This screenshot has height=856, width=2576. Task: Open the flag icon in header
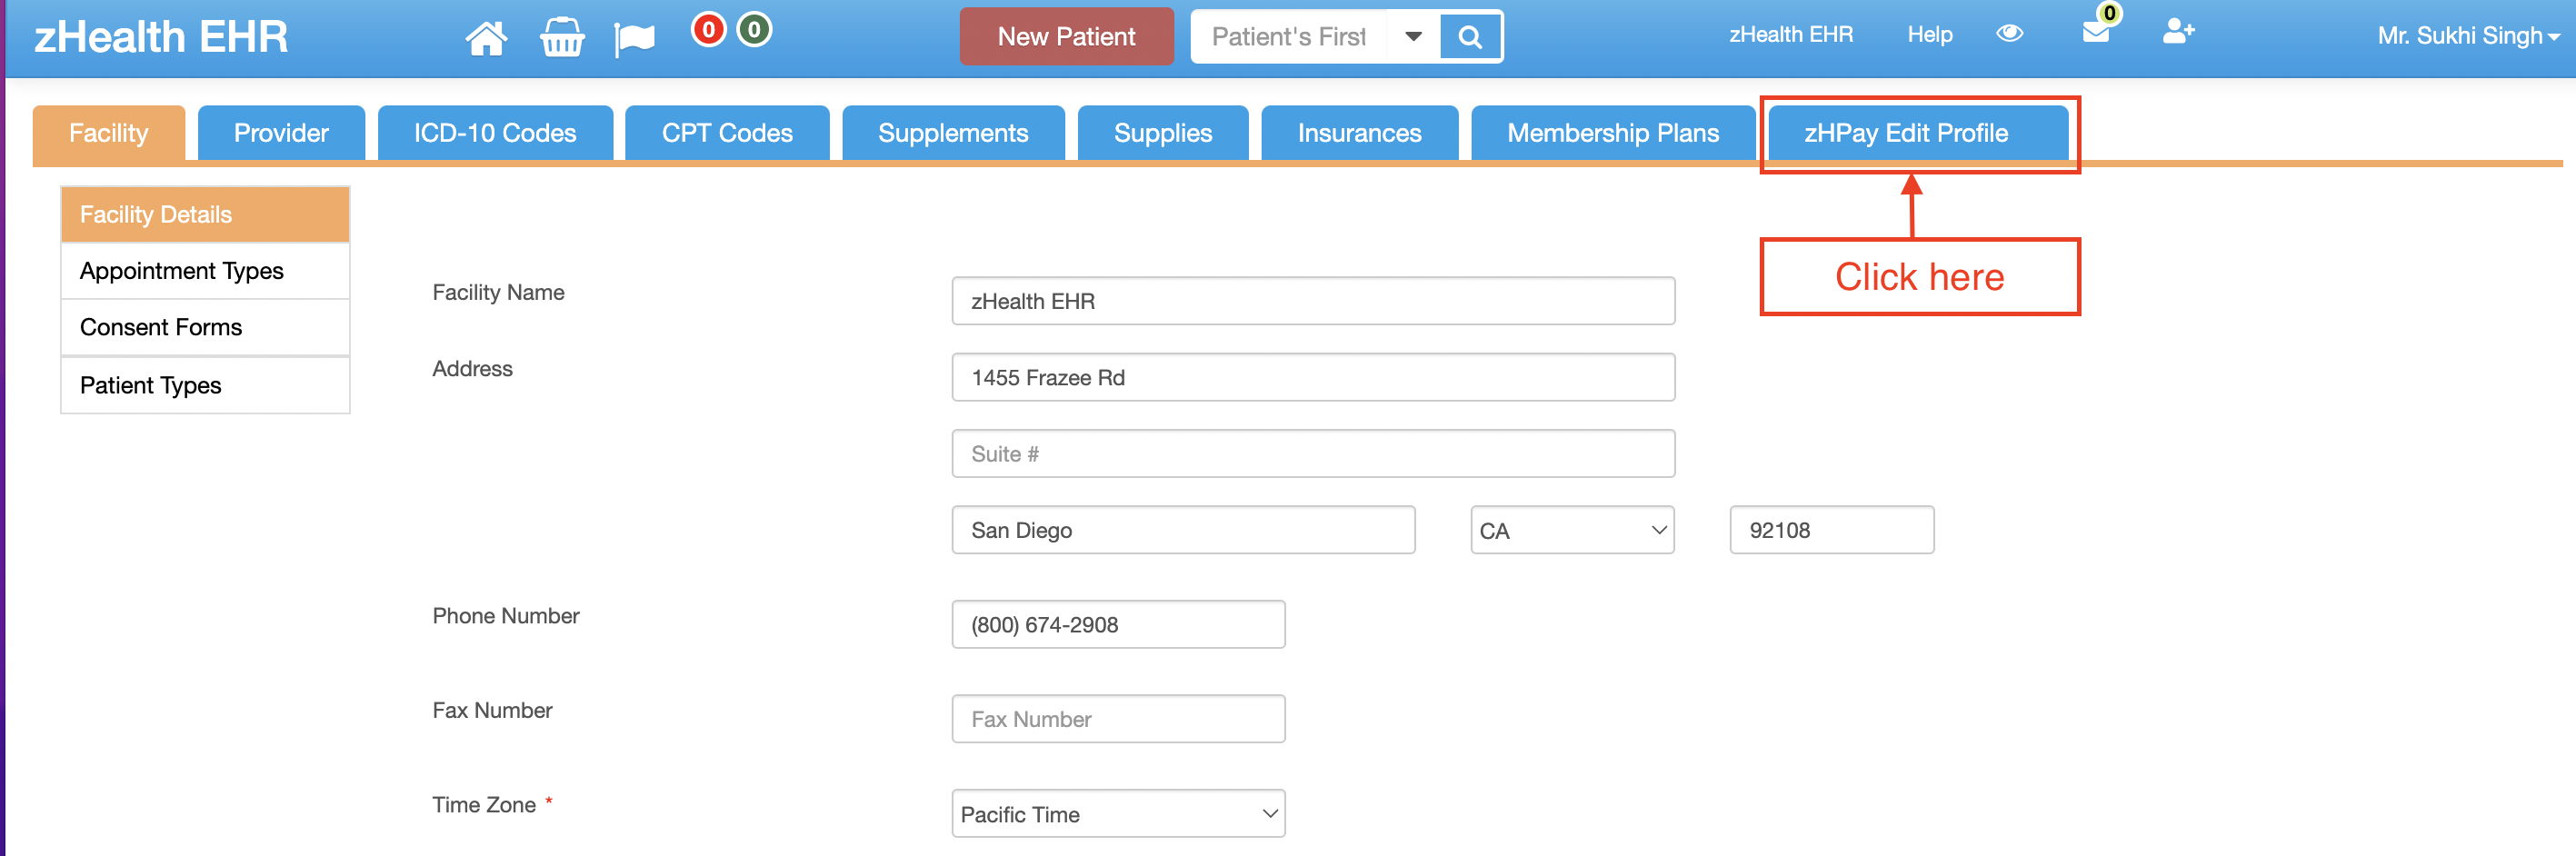(x=634, y=40)
